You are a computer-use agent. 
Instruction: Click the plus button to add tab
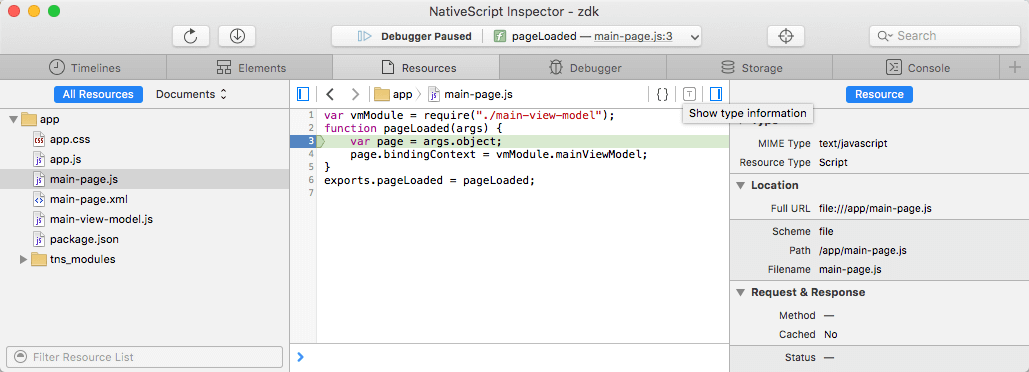click(x=1015, y=68)
